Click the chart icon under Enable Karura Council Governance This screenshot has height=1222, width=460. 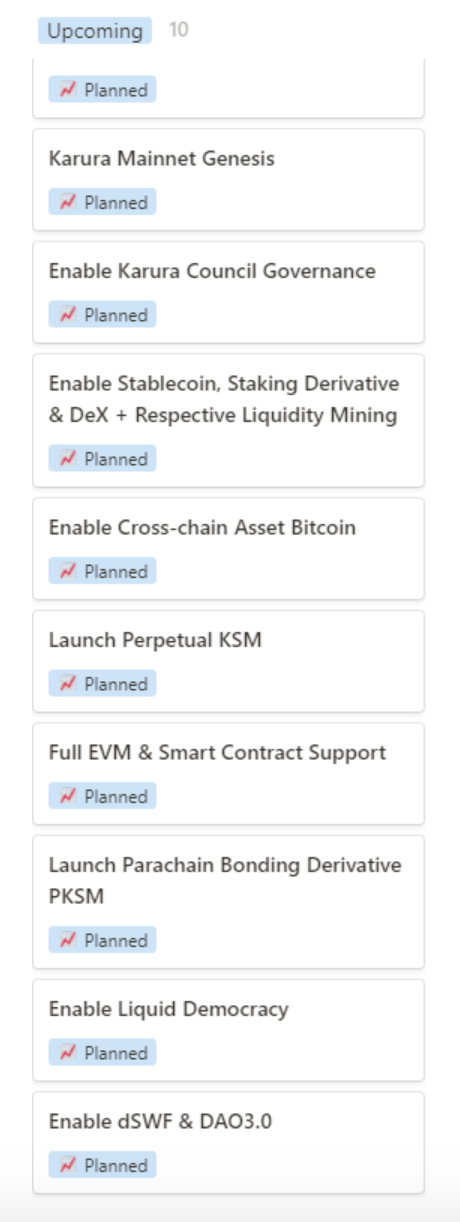[68, 314]
